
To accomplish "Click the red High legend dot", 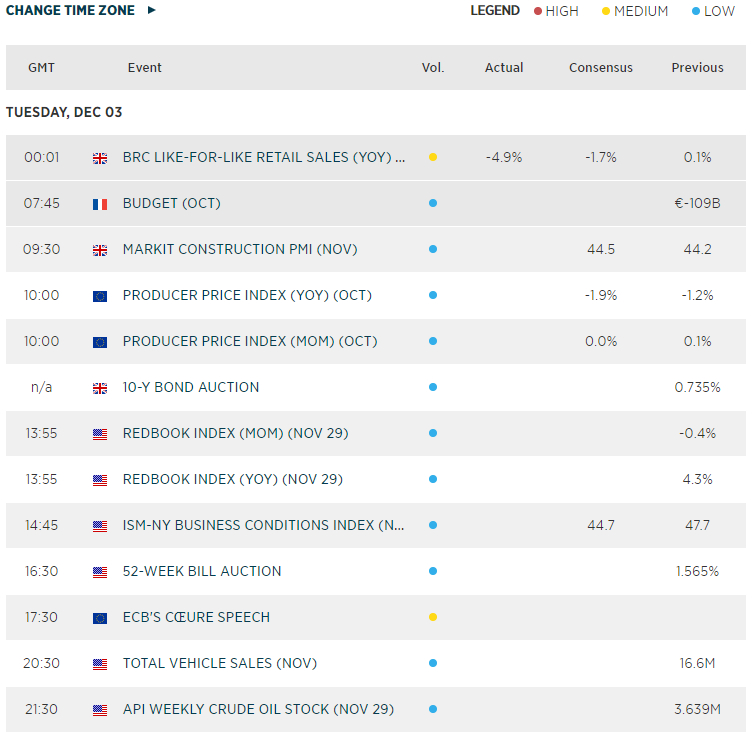I will point(538,12).
